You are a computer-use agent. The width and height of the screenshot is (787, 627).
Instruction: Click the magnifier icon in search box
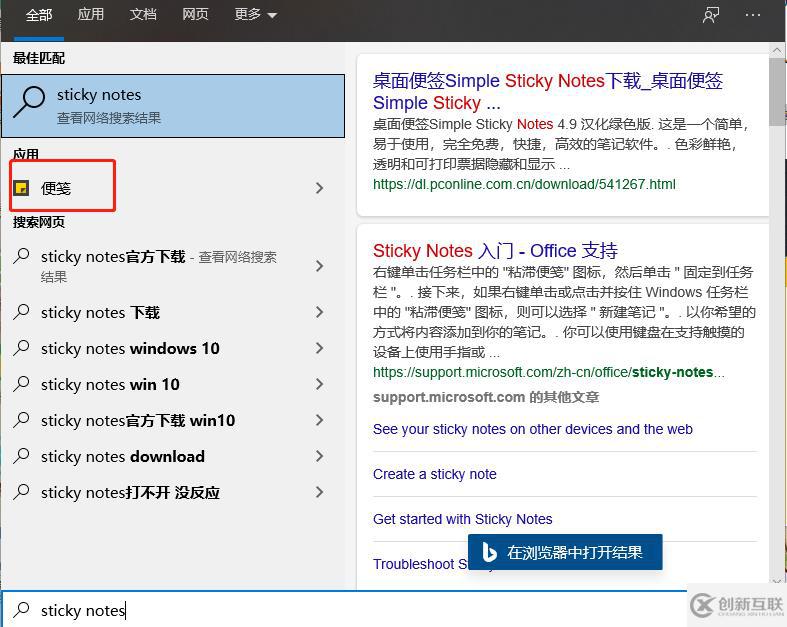(x=21, y=610)
